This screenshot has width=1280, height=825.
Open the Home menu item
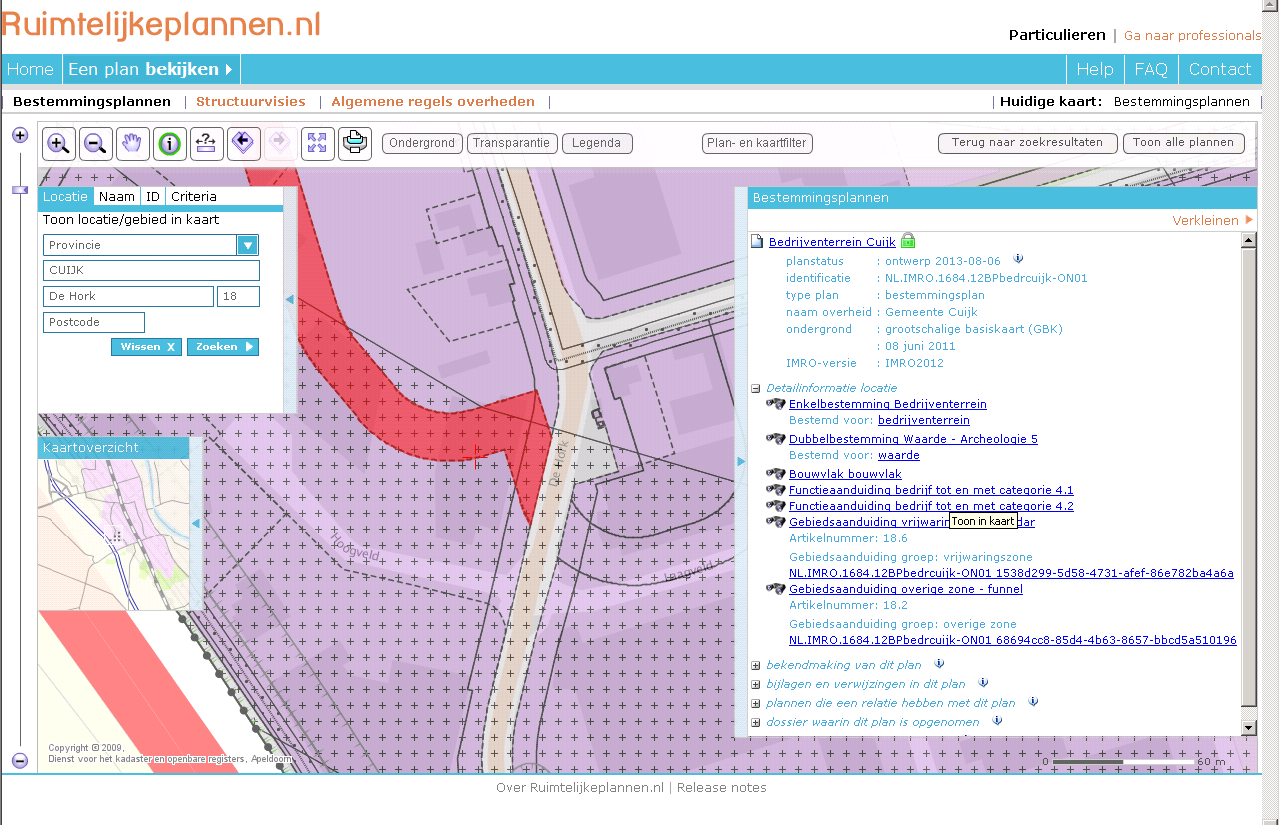30,69
